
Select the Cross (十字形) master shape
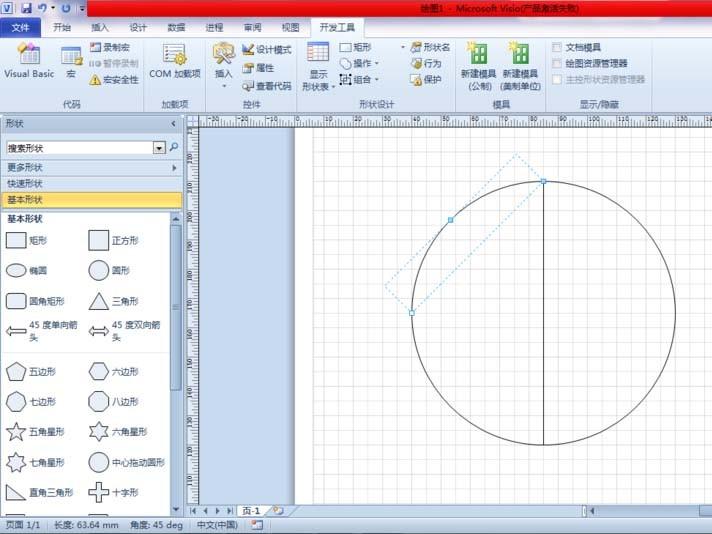114,492
